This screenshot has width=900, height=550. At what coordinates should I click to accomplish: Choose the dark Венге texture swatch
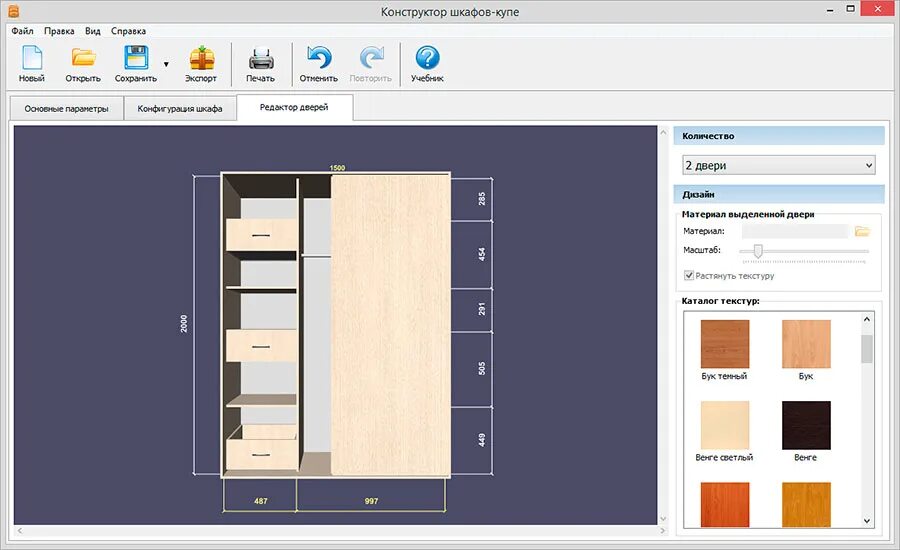[x=806, y=425]
